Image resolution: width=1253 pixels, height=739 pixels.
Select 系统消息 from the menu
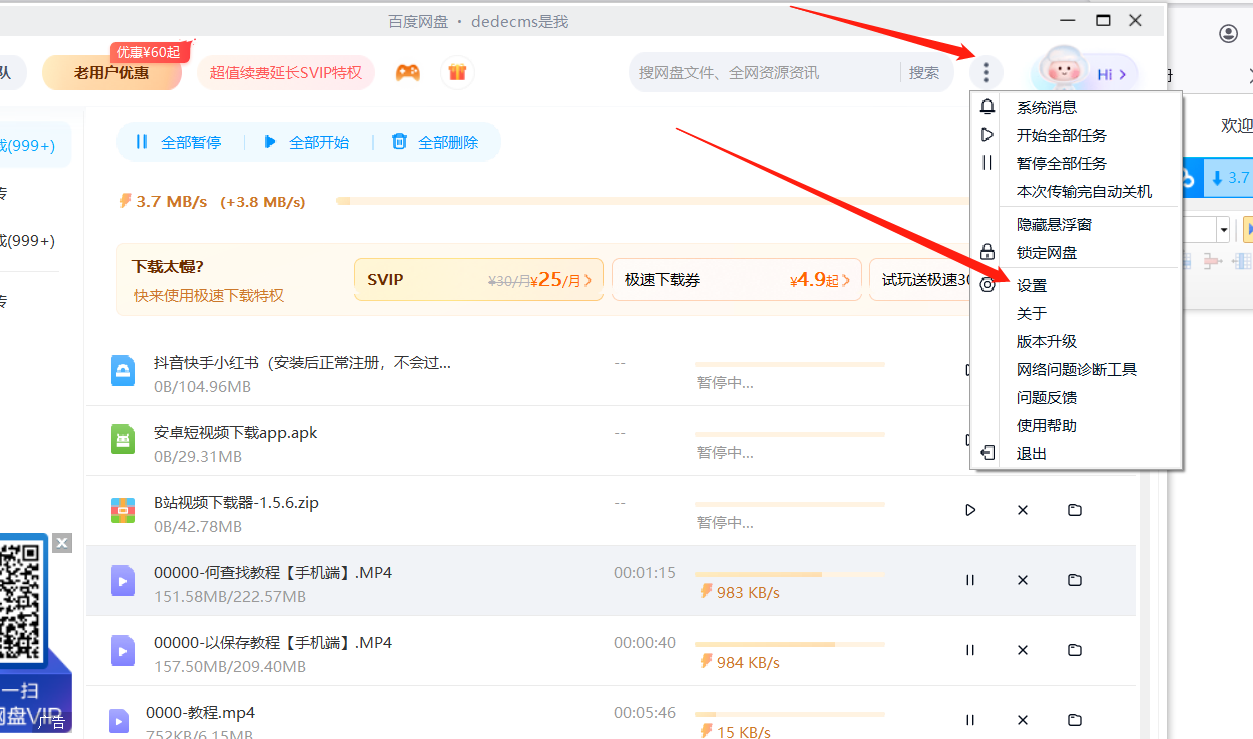click(x=1047, y=107)
